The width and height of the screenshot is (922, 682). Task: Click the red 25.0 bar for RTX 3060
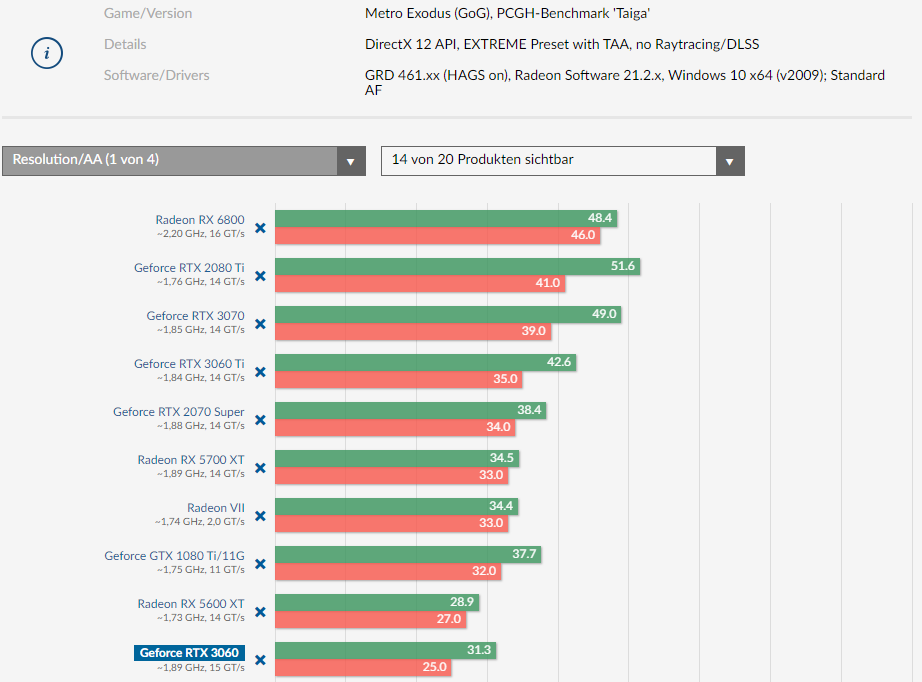point(363,667)
